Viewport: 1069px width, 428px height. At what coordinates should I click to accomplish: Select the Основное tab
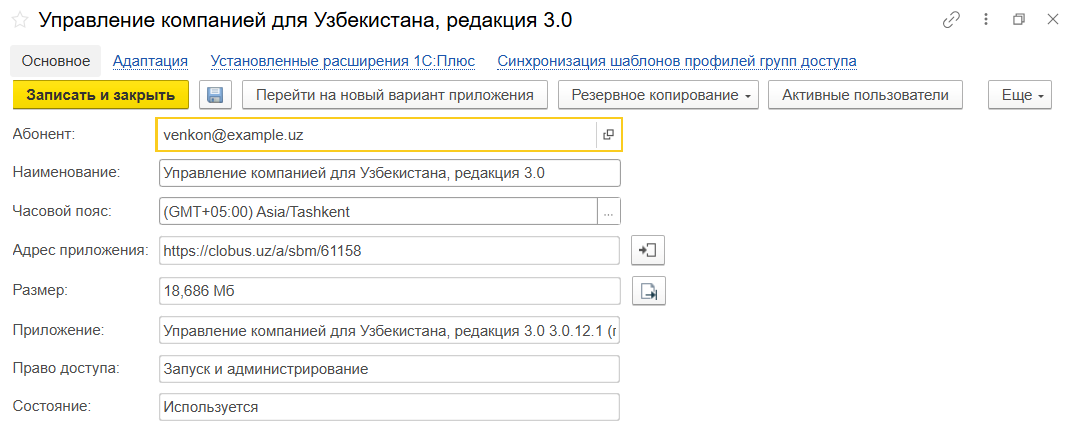click(56, 61)
